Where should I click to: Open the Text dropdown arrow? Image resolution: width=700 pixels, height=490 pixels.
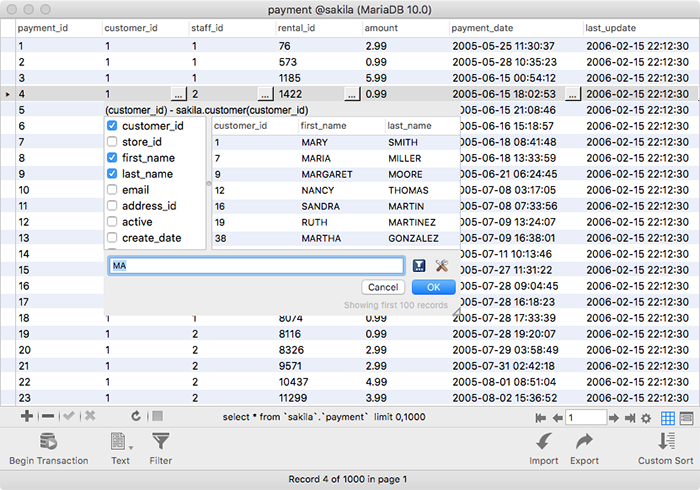pos(131,447)
